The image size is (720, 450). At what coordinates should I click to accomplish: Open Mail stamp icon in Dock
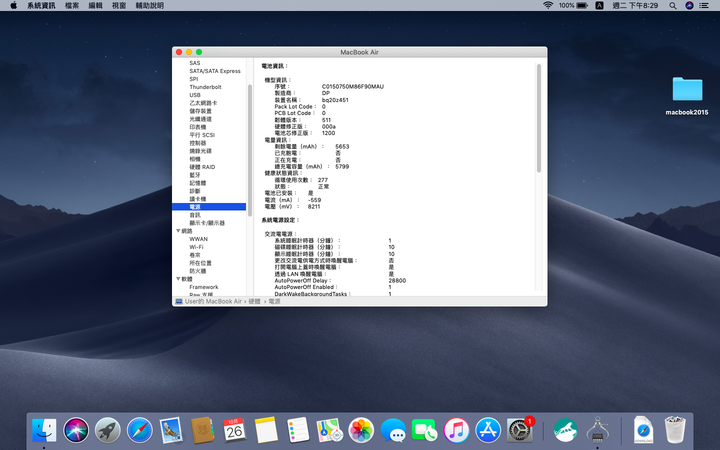click(171, 431)
